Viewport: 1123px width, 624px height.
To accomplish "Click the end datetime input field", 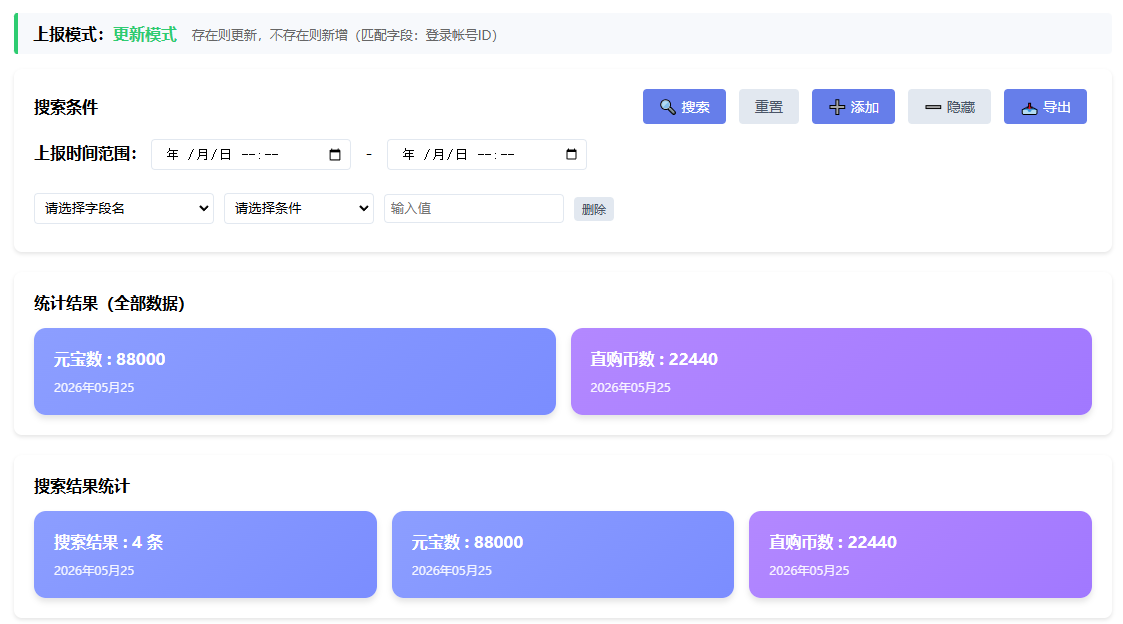I will [487, 155].
